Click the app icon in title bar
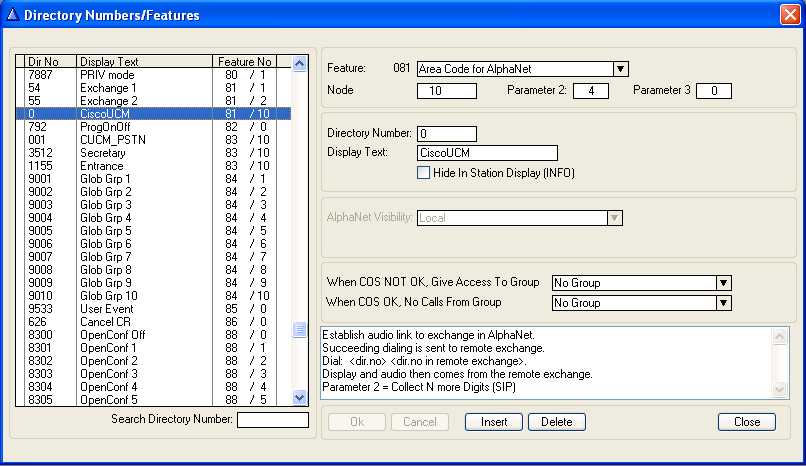 (12, 15)
